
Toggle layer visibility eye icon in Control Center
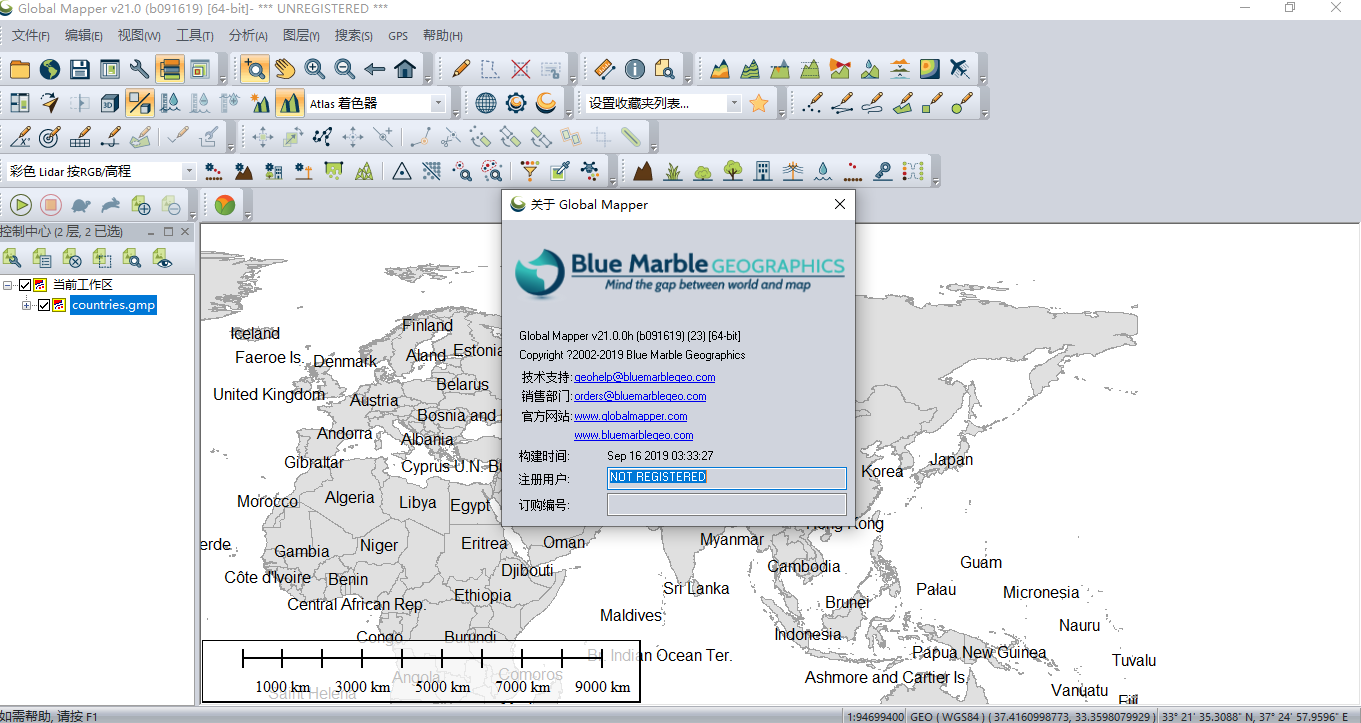point(161,258)
